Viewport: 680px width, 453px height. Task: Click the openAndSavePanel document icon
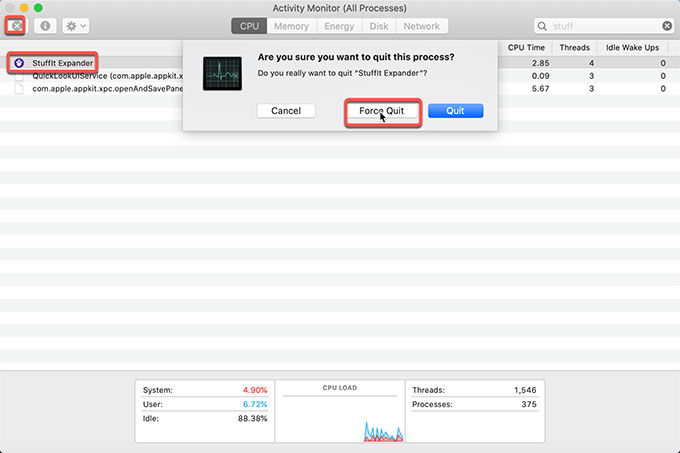tap(19, 88)
